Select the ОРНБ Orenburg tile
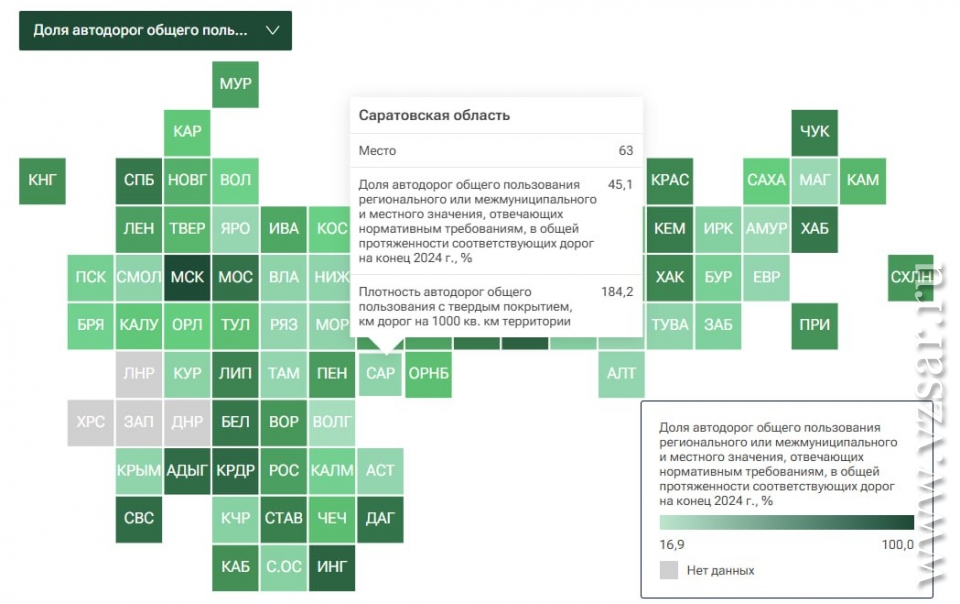 (429, 374)
